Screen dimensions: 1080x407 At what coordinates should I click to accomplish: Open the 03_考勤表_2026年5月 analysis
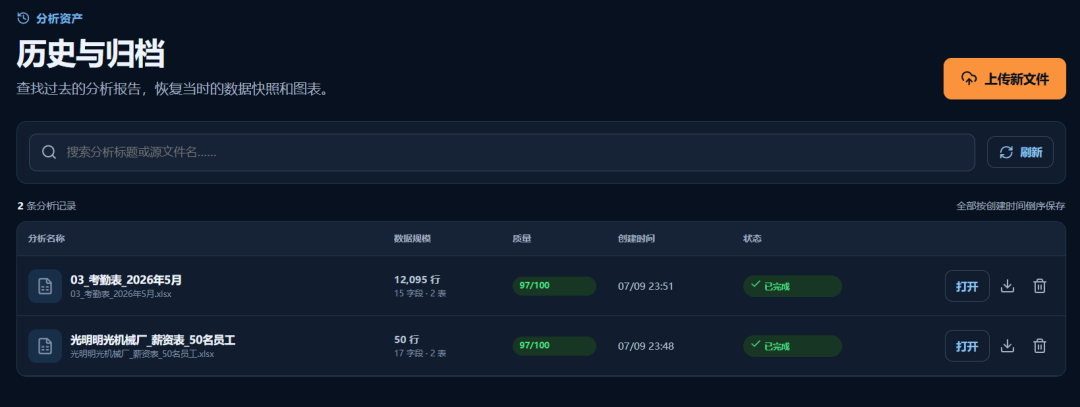point(967,286)
